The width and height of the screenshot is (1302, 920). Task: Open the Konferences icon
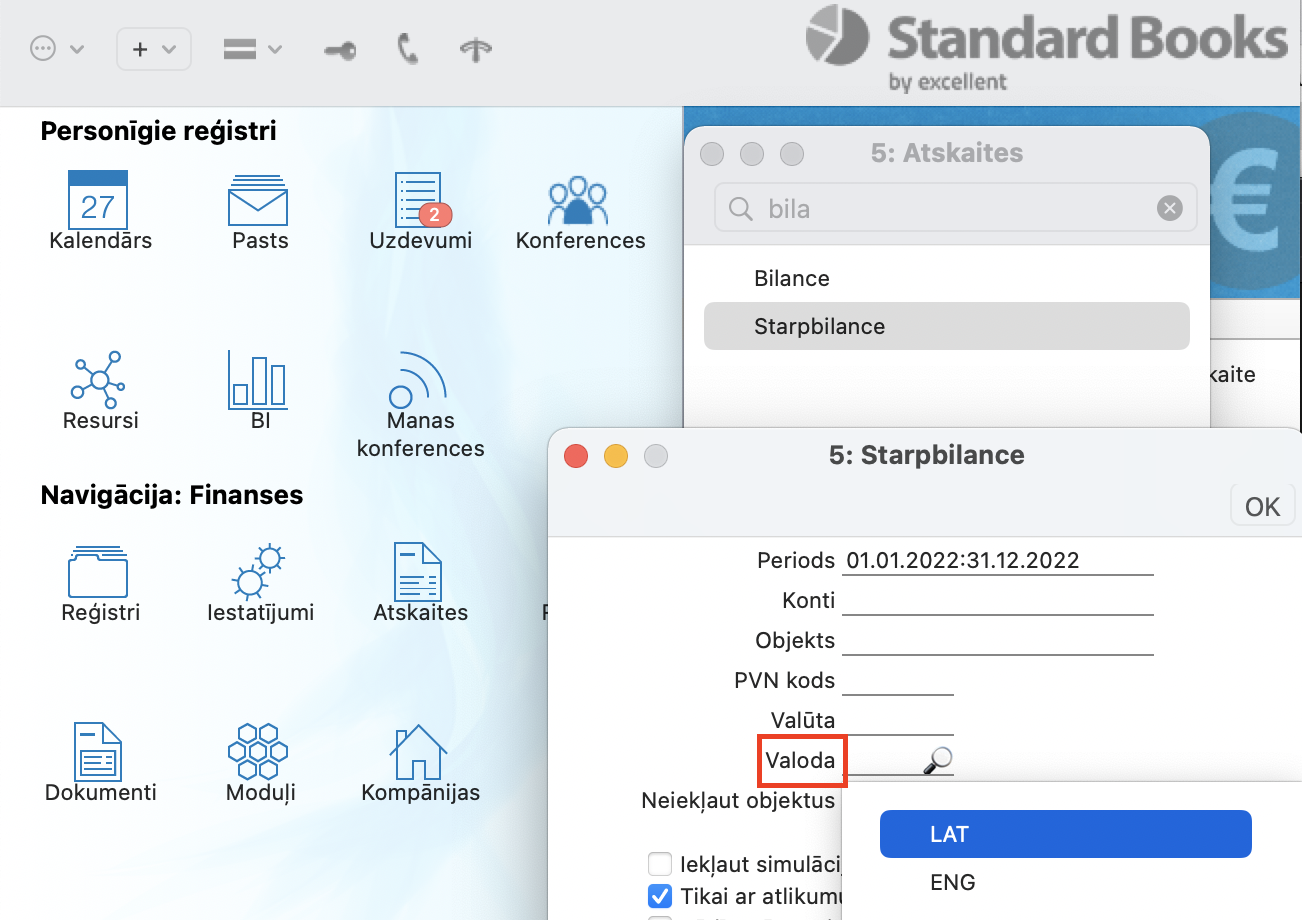point(578,200)
